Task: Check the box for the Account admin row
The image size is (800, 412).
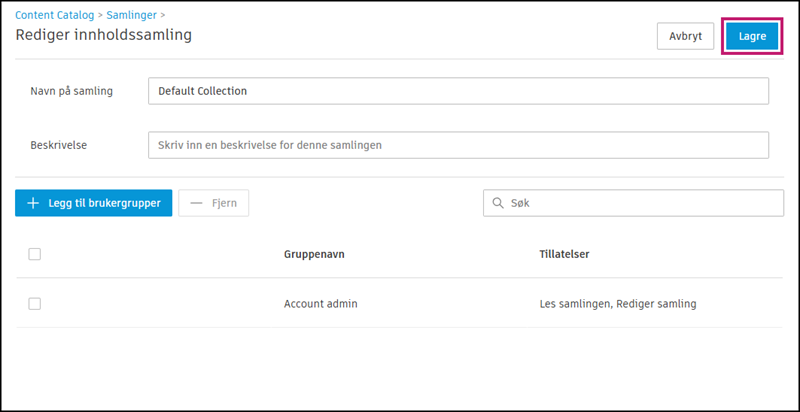Action: [x=35, y=303]
